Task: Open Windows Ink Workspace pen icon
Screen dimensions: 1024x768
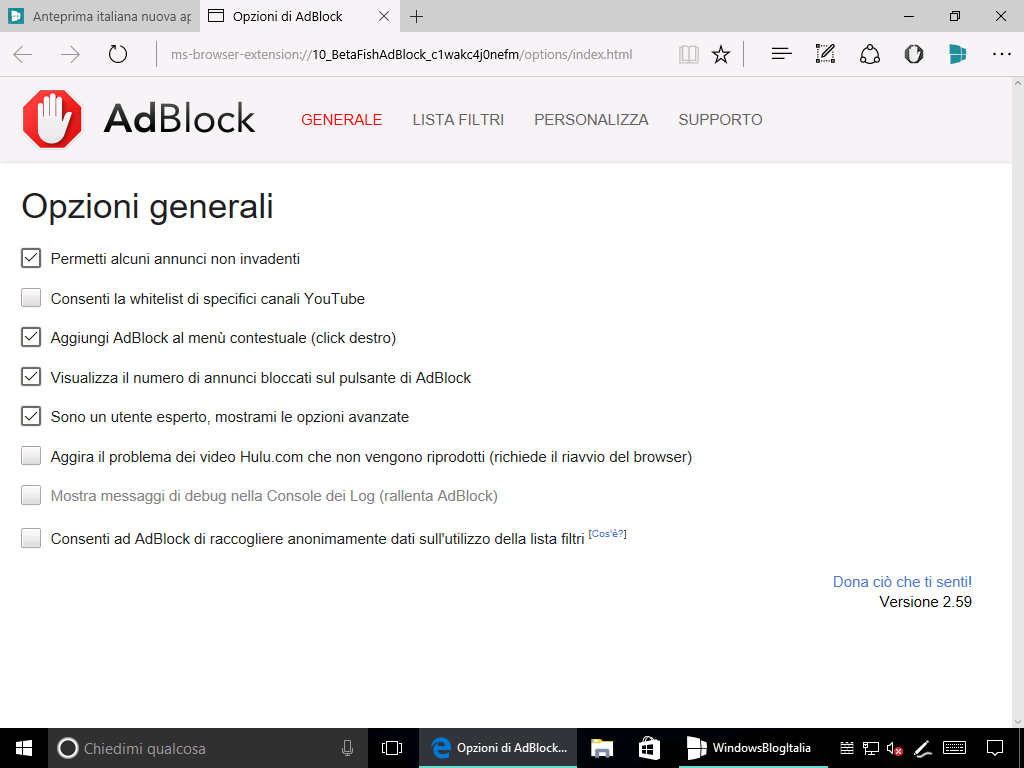Action: point(922,748)
